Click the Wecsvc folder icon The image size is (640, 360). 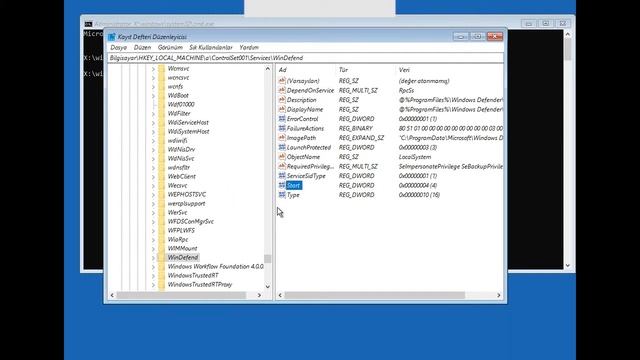coord(162,186)
